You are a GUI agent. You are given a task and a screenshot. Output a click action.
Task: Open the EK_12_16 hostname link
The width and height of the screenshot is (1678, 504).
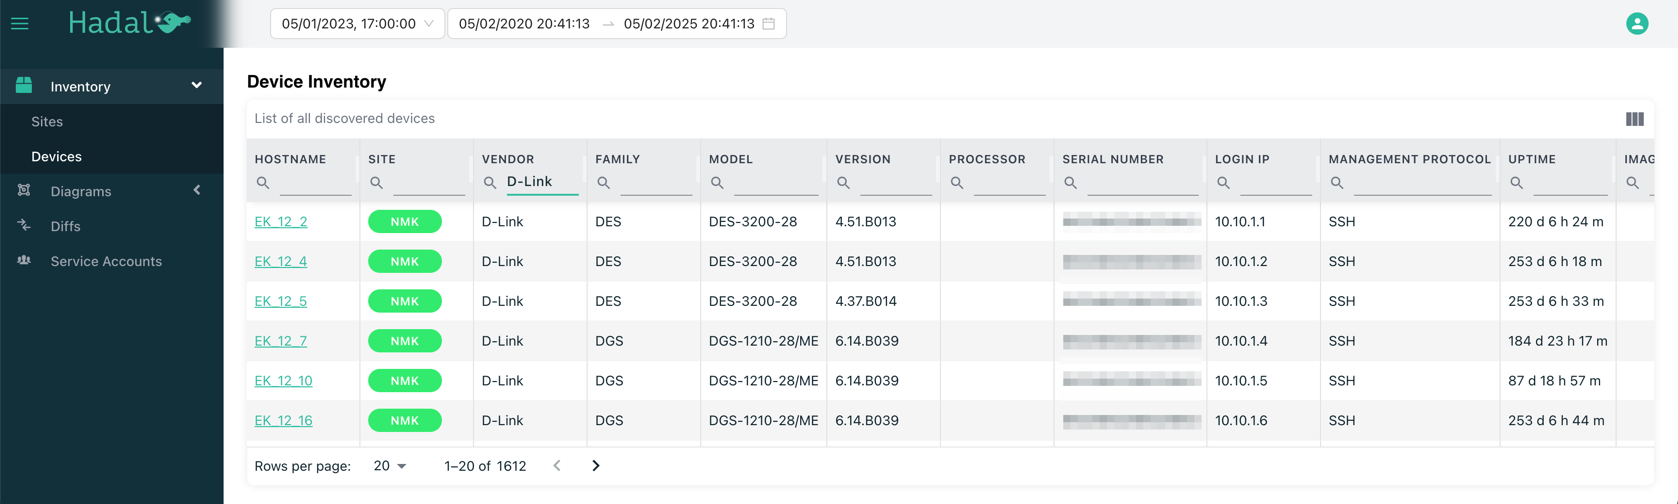[x=283, y=420]
